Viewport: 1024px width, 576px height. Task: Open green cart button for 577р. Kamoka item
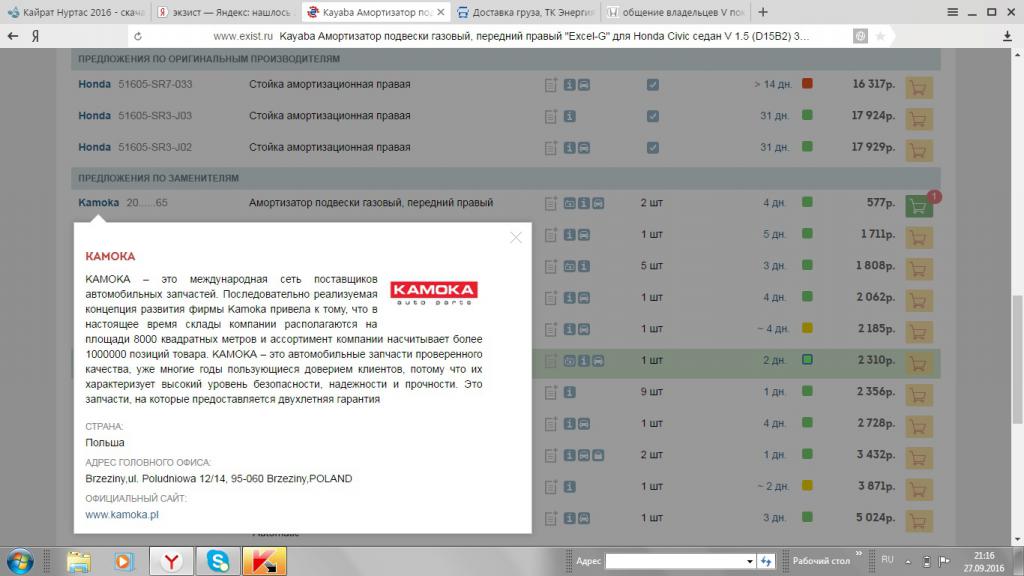918,206
